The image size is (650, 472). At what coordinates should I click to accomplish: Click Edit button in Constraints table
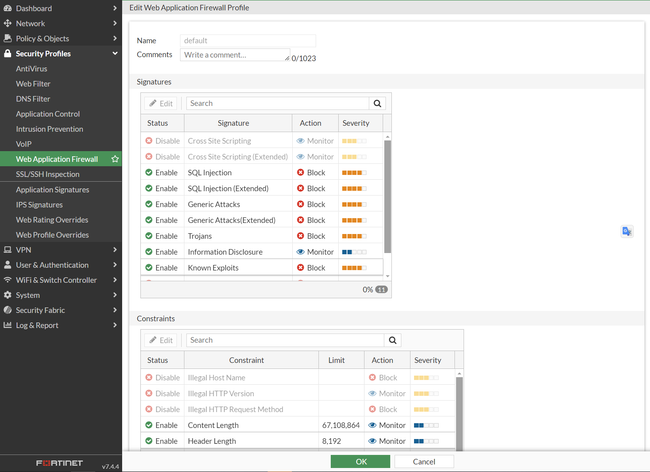click(160, 340)
